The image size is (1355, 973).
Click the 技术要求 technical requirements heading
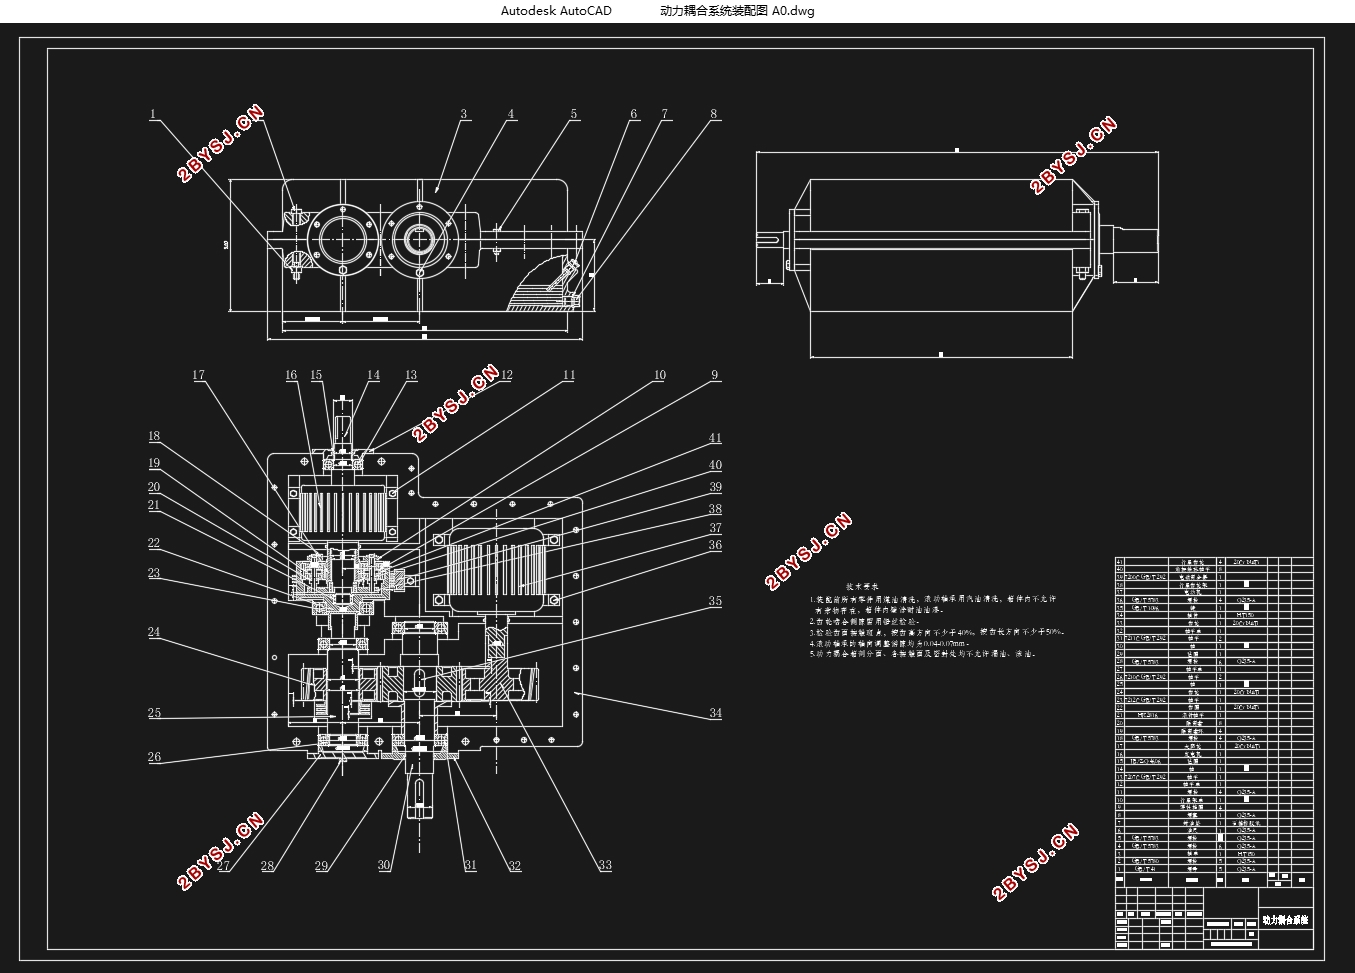[x=861, y=587]
